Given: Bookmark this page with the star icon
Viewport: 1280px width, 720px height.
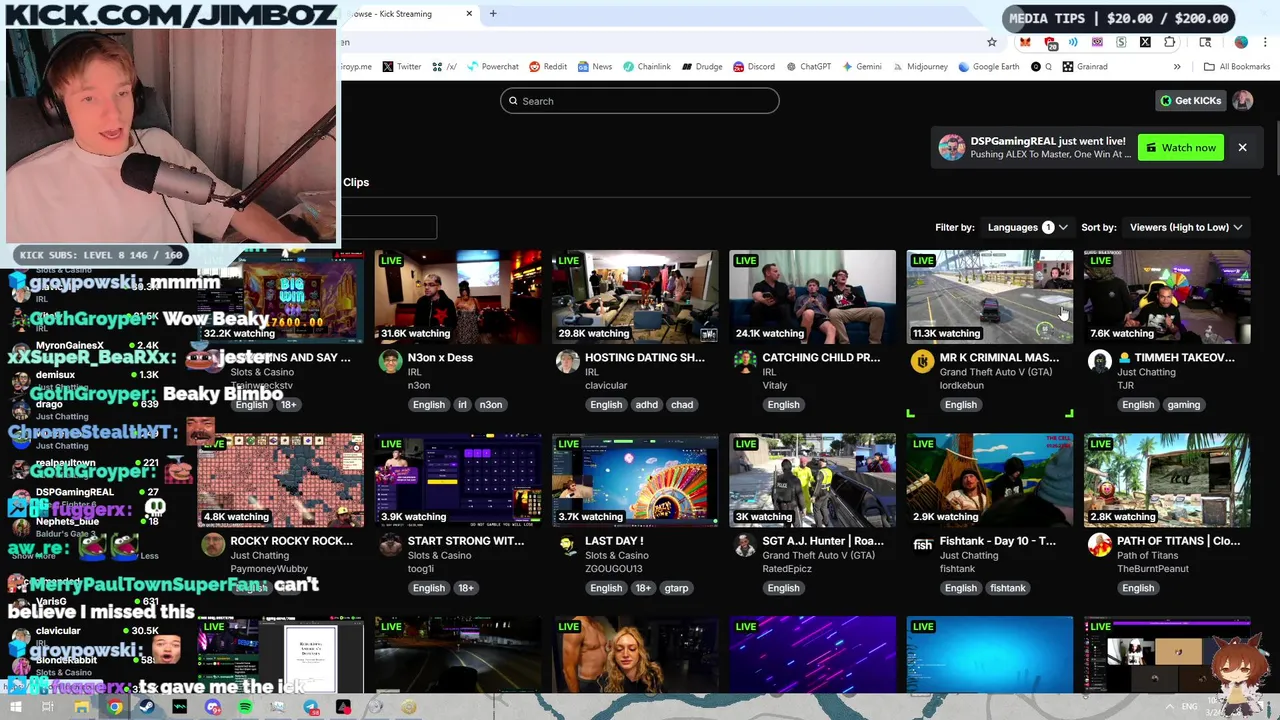Looking at the screenshot, I should tap(992, 42).
